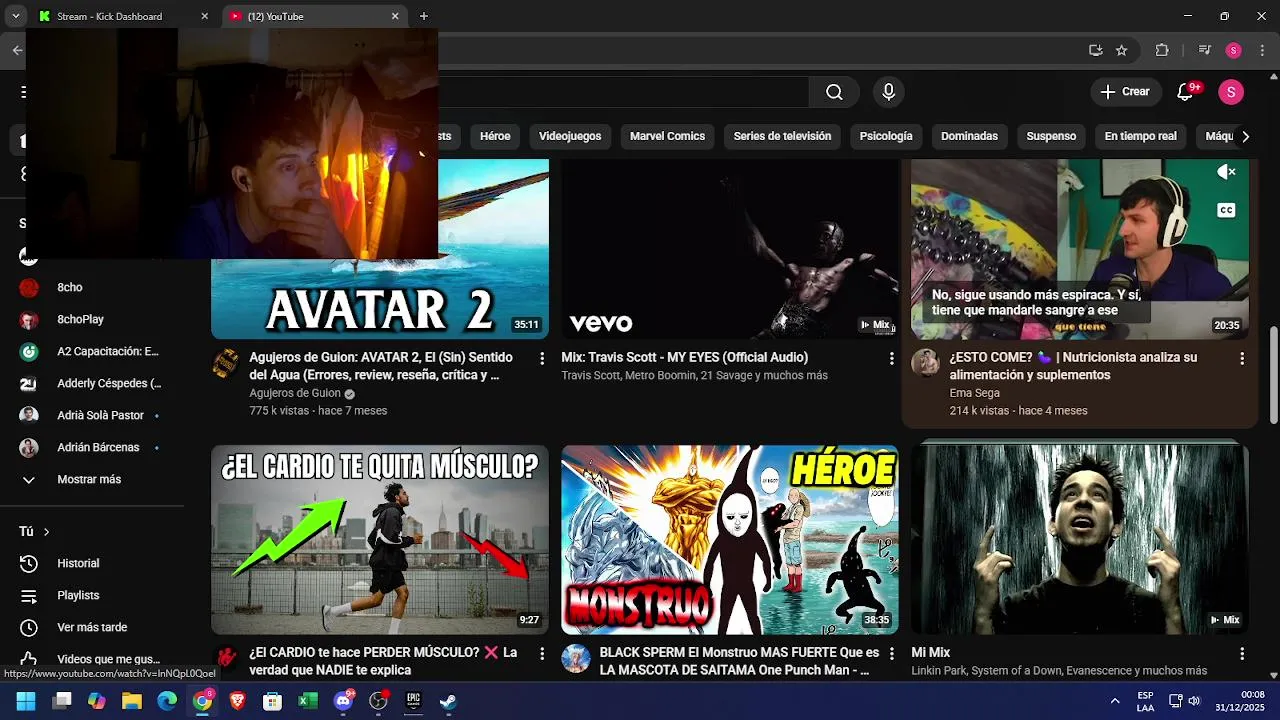The height and width of the screenshot is (720, 1280).
Task: Open Excel from the taskbar
Action: 308,701
